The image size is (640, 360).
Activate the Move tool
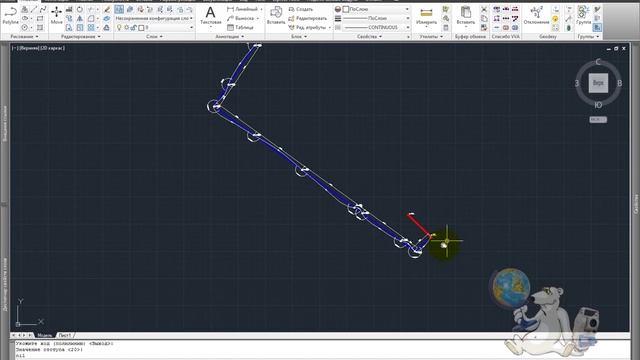[x=56, y=16]
